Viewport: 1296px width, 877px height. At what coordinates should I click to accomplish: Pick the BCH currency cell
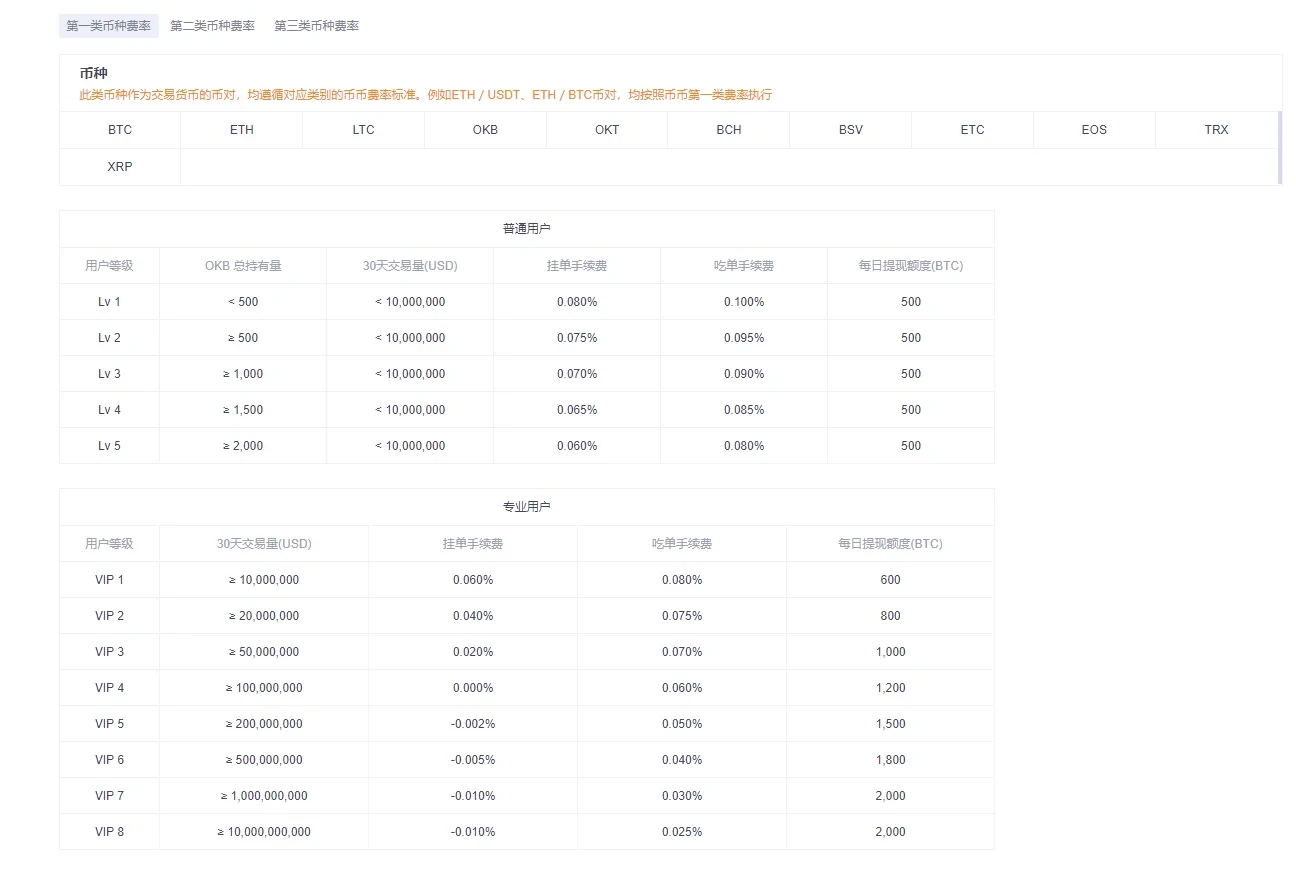pyautogui.click(x=729, y=130)
